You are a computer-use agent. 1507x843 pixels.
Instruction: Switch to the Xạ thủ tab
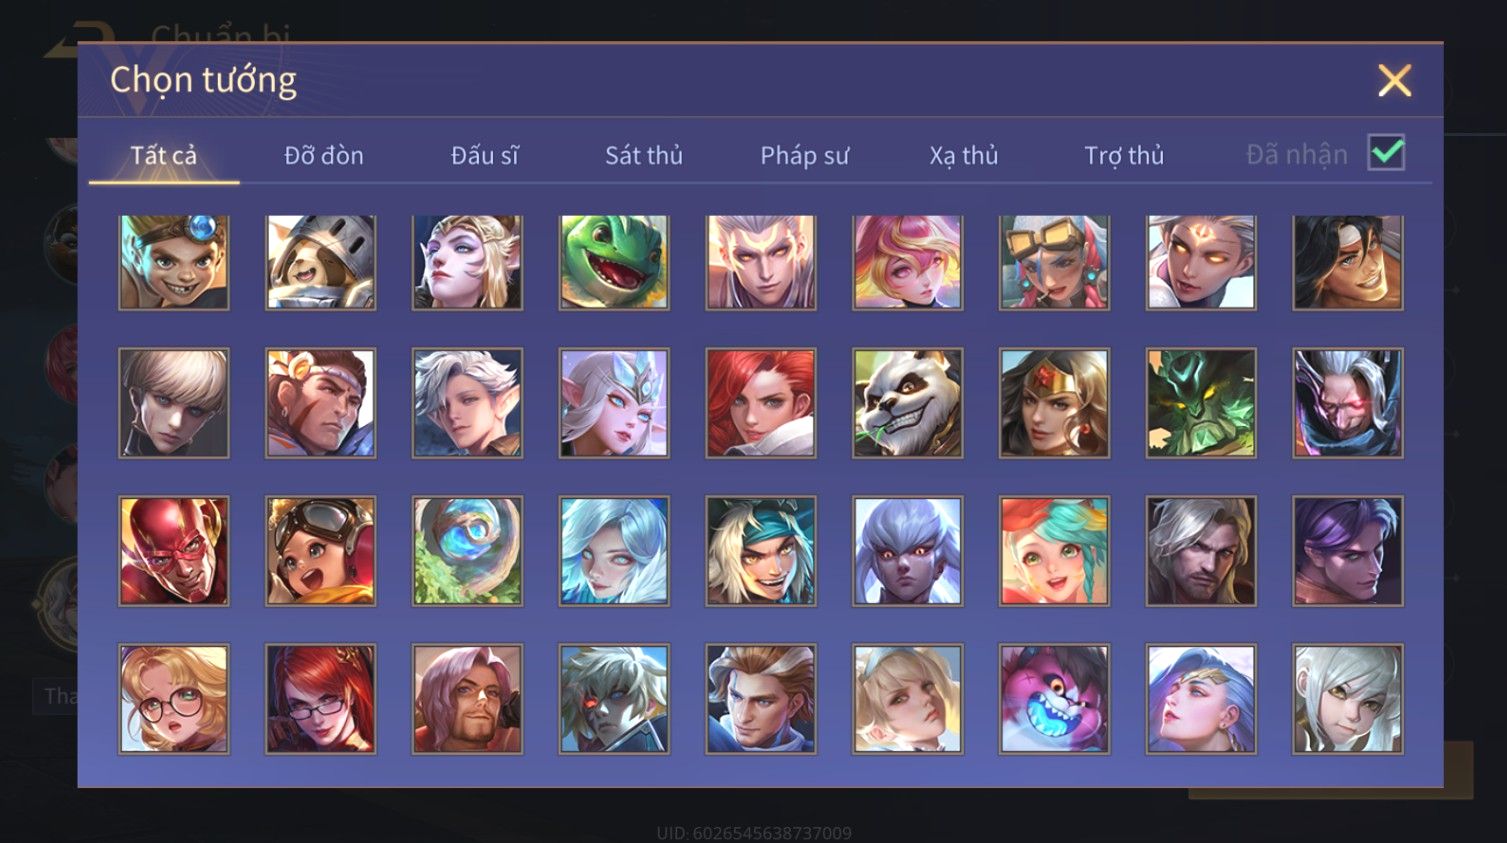[964, 155]
